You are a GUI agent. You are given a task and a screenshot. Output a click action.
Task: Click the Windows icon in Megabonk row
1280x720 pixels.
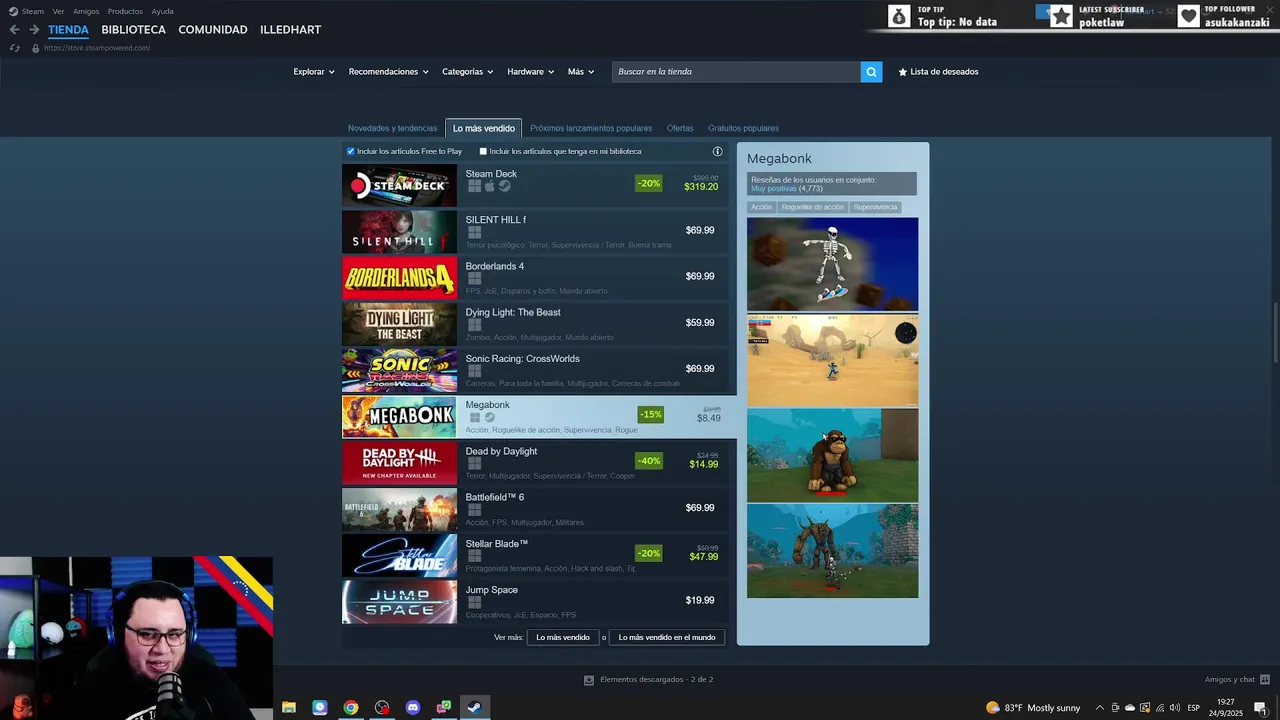click(475, 417)
